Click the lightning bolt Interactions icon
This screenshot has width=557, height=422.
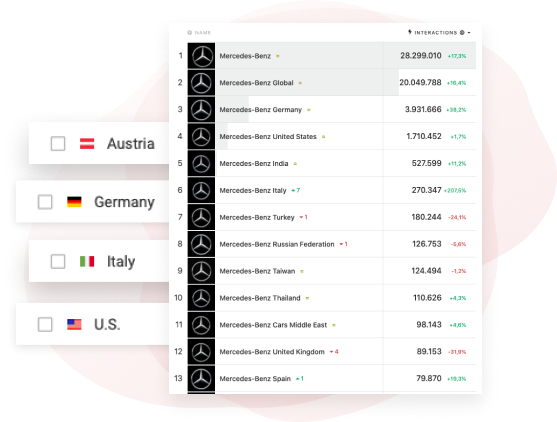410,32
